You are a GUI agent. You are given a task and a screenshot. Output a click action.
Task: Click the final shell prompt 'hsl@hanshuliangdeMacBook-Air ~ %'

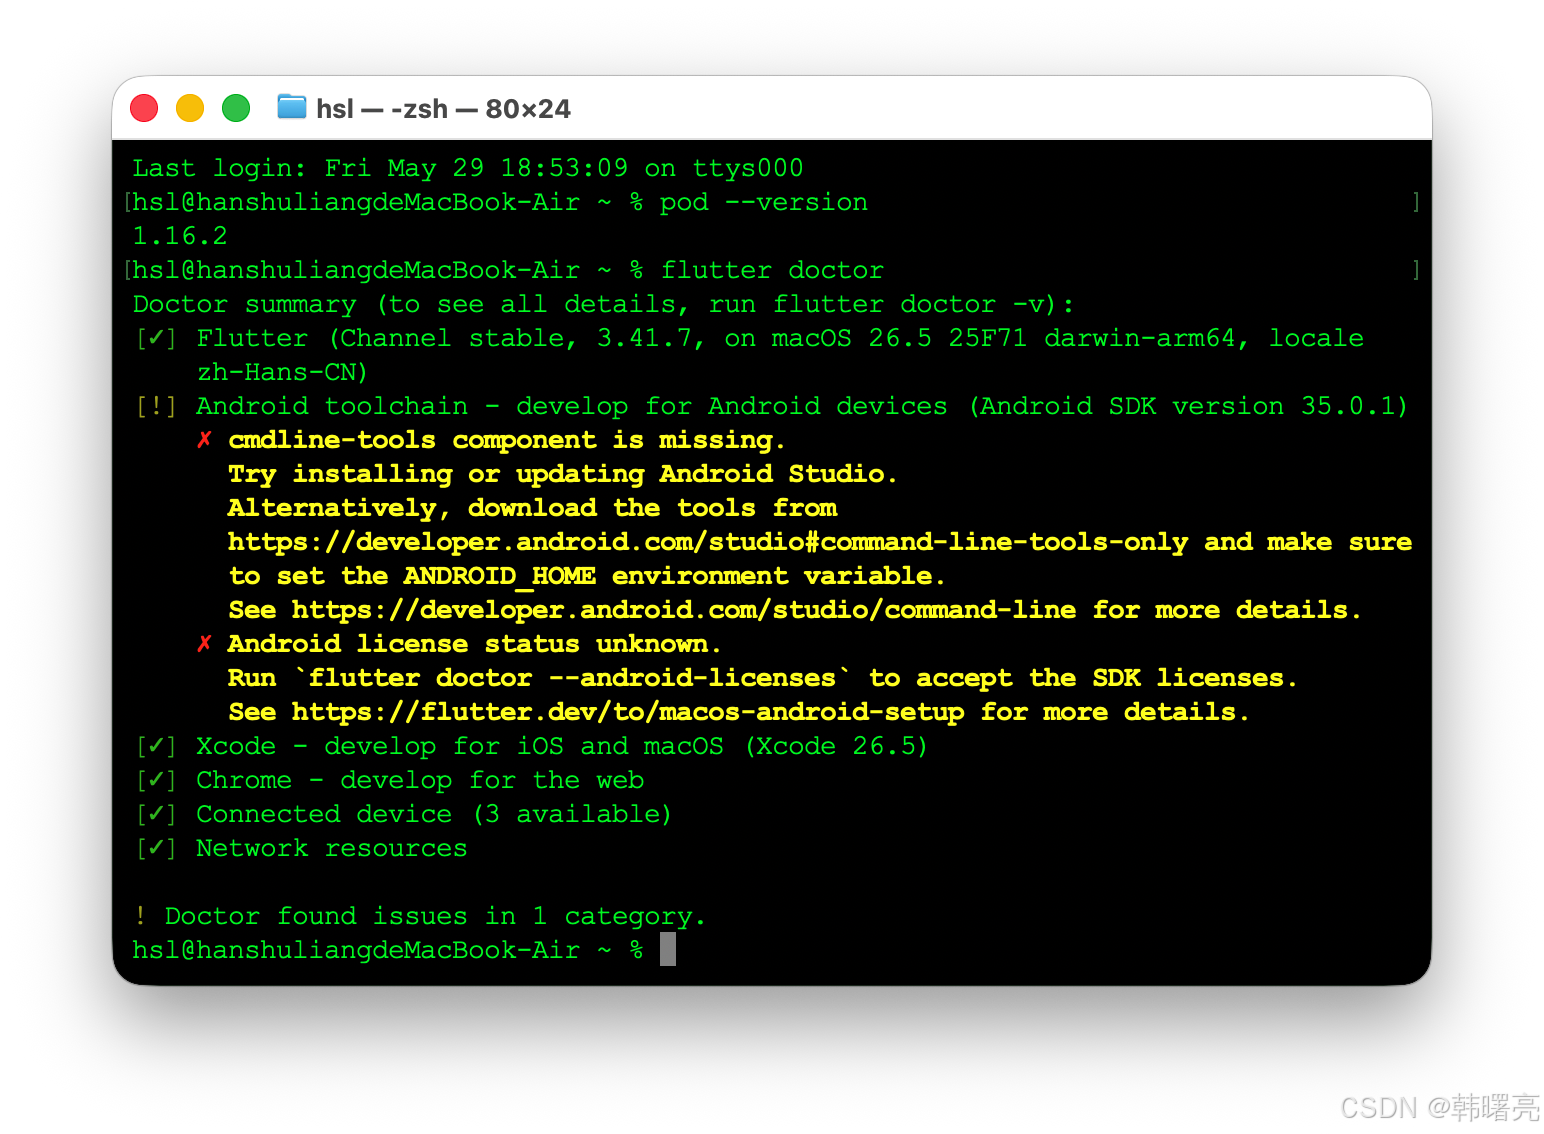click(x=388, y=950)
